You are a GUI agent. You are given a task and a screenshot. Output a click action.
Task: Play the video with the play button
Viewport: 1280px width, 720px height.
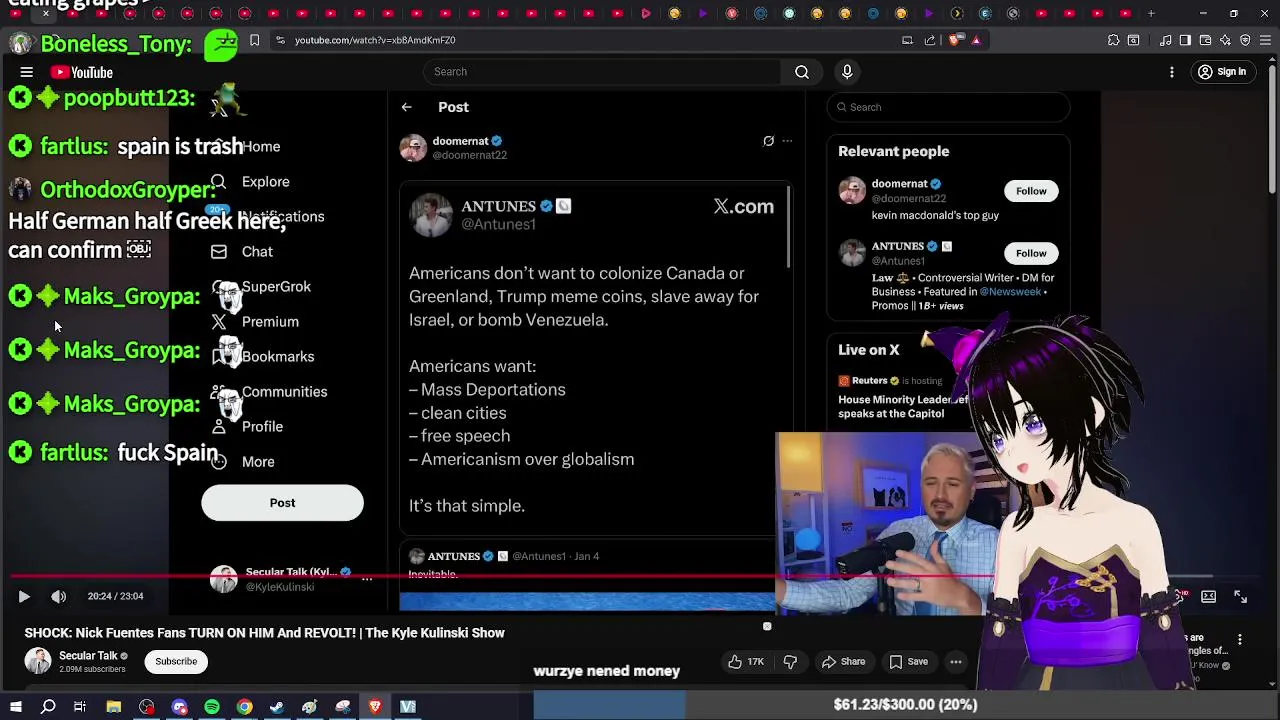(x=24, y=596)
